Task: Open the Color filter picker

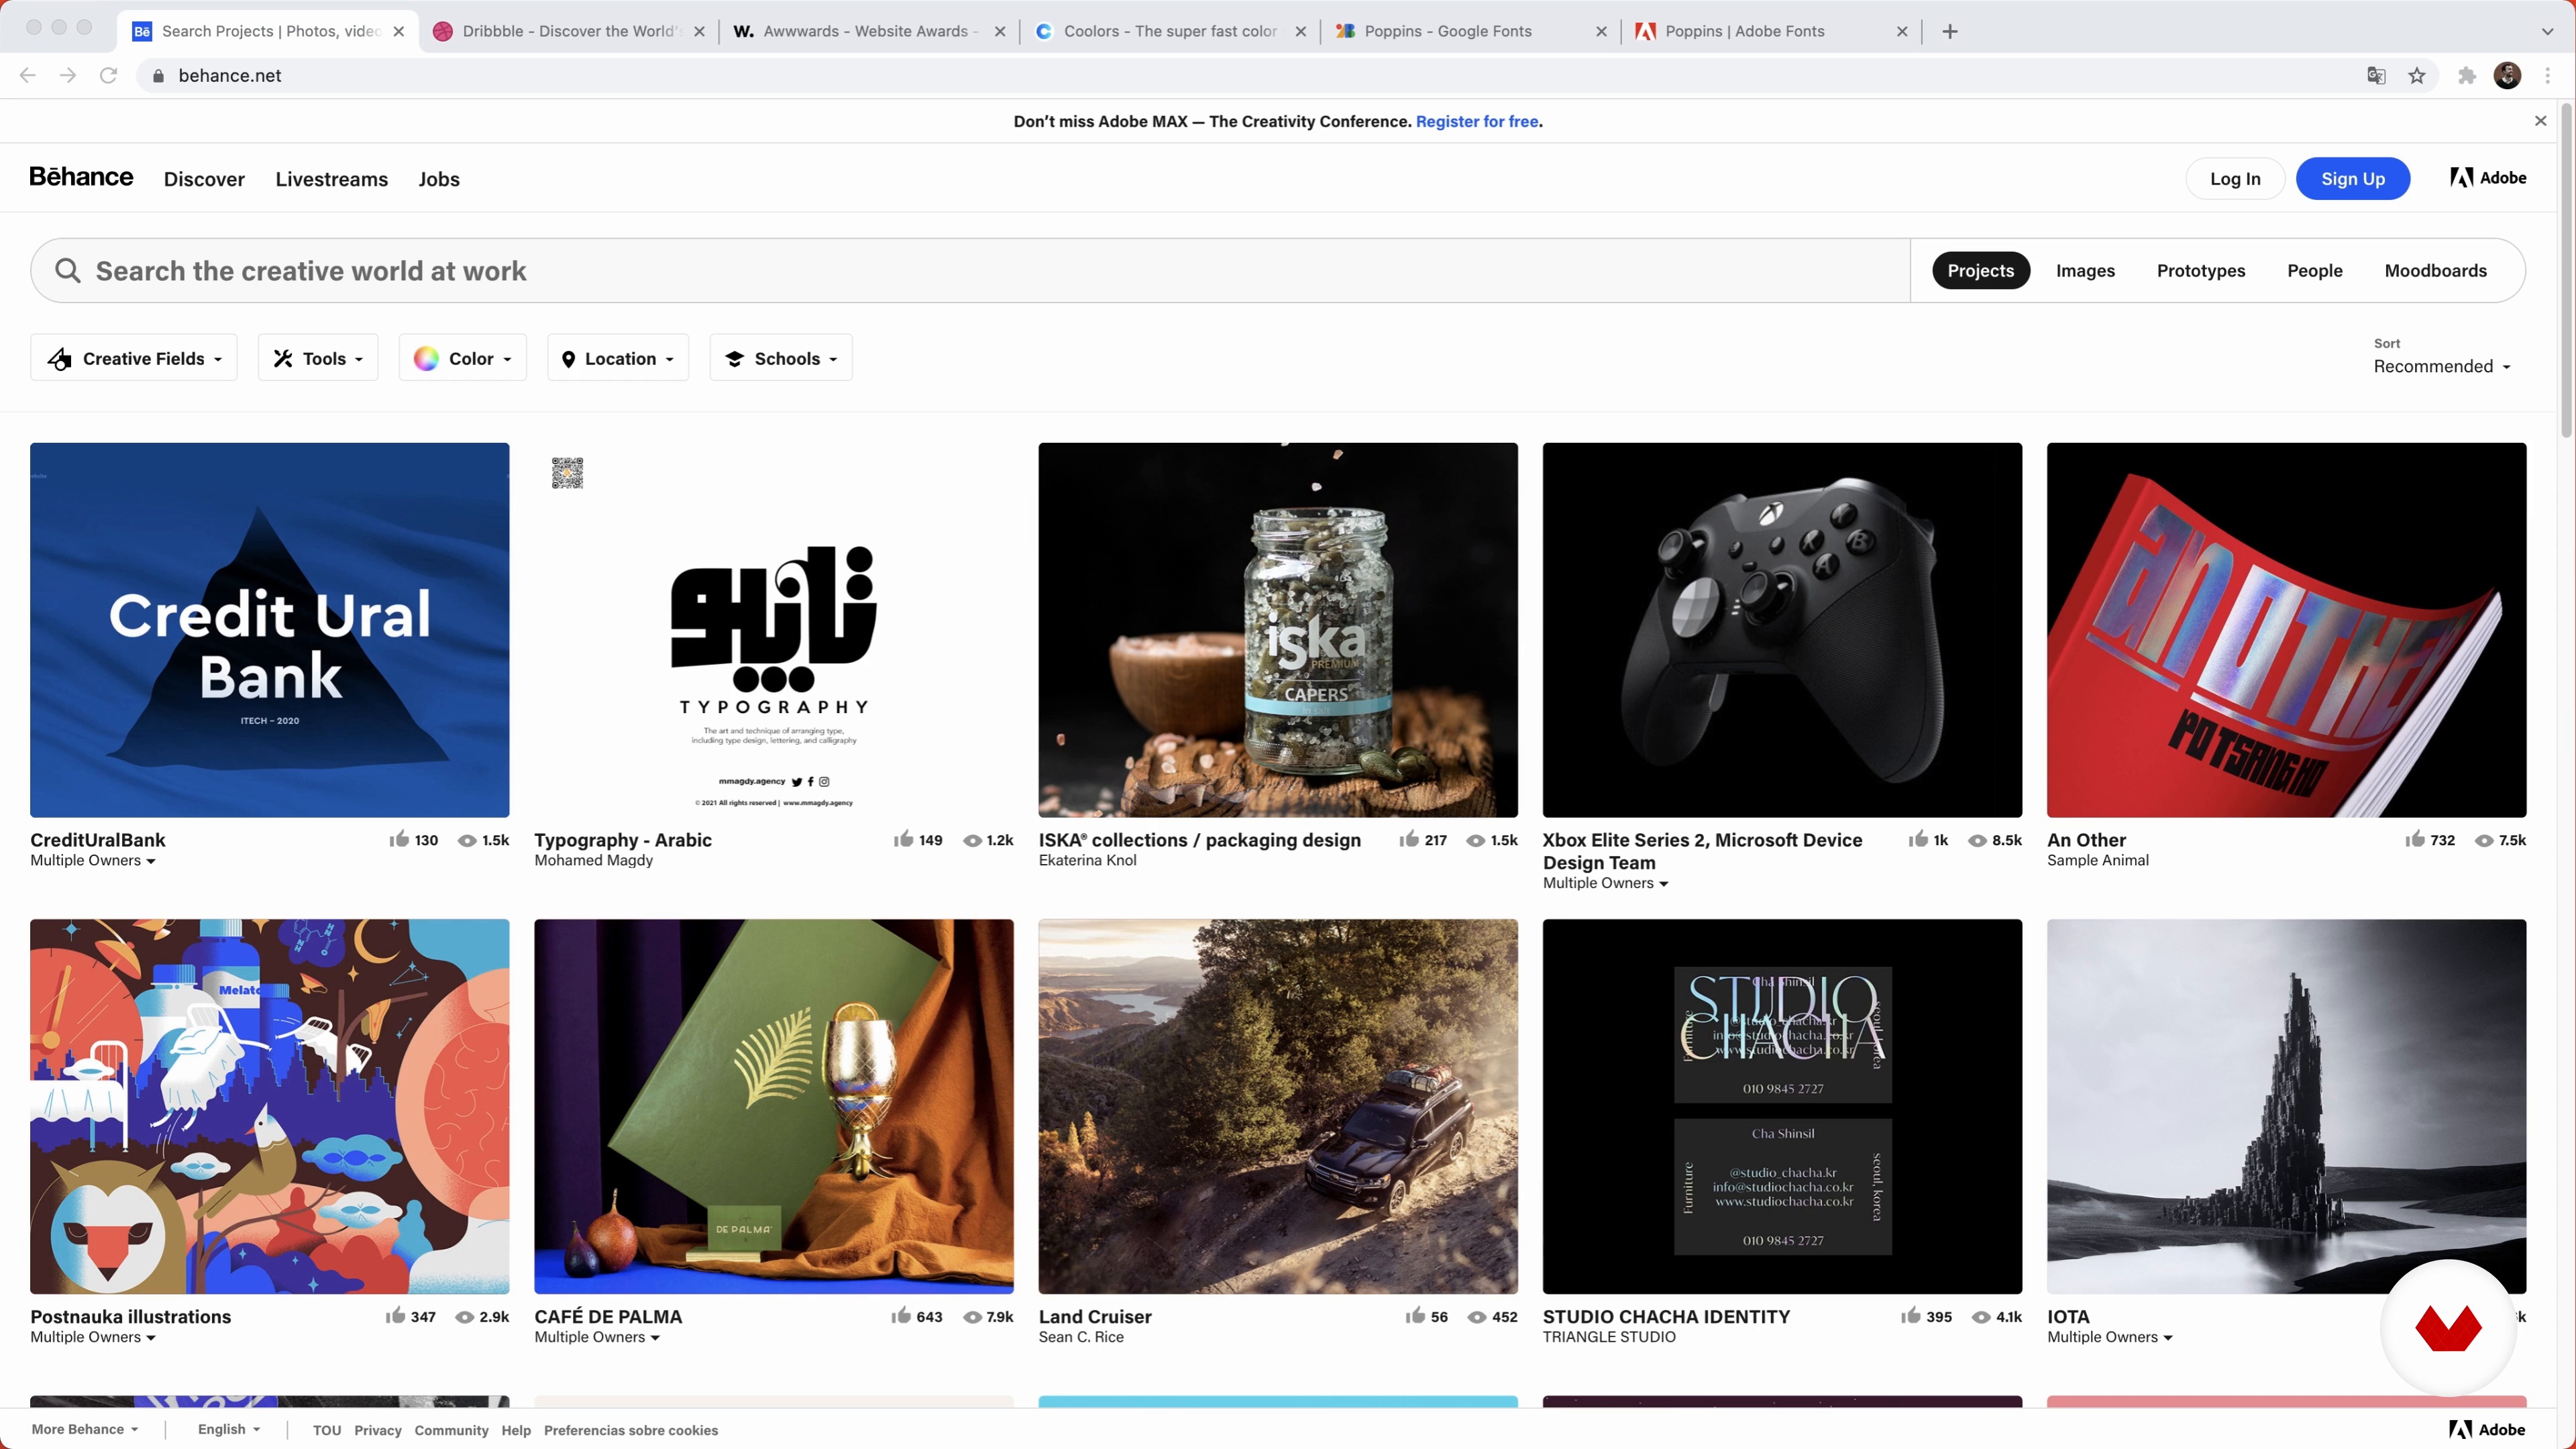Action: [x=463, y=358]
